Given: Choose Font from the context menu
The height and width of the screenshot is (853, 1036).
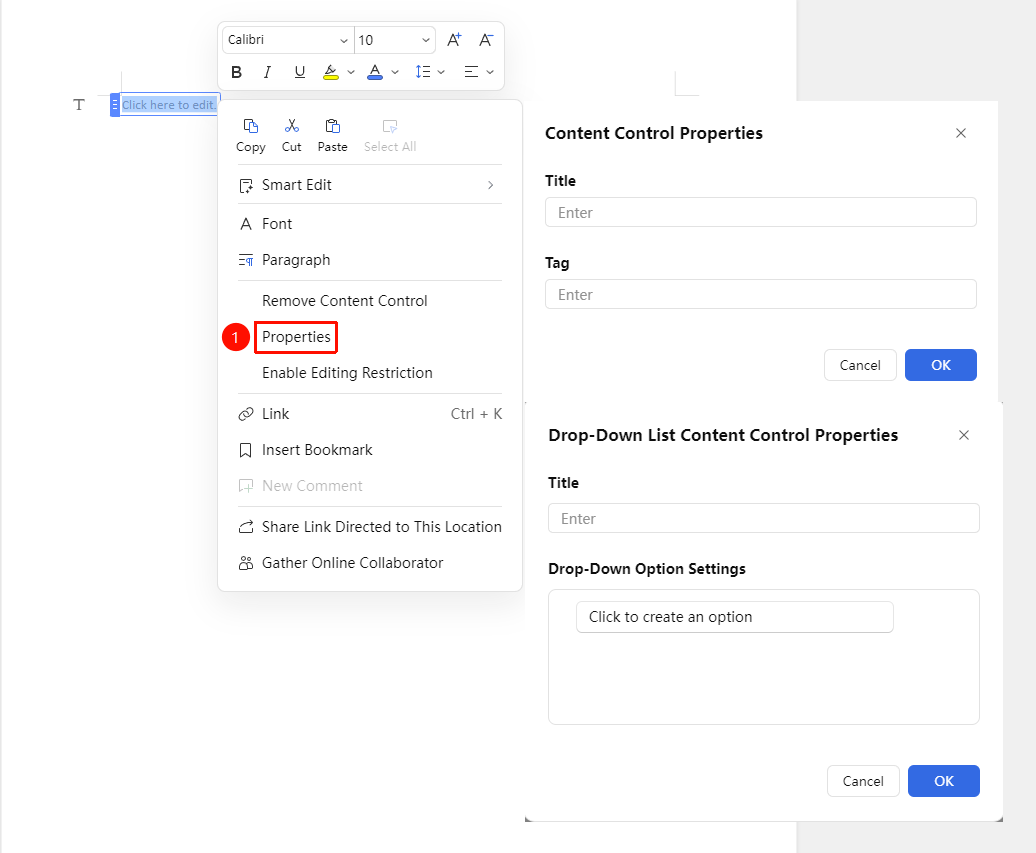Looking at the screenshot, I should [369, 224].
